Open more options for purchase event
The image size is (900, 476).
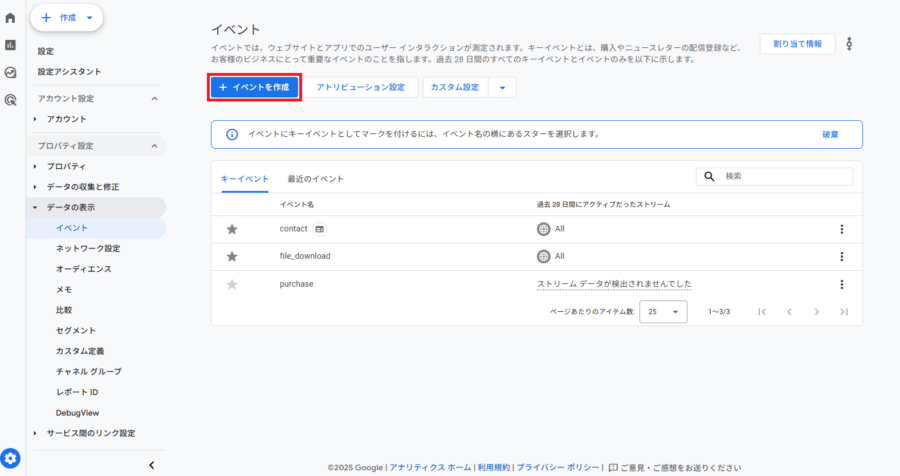click(842, 284)
